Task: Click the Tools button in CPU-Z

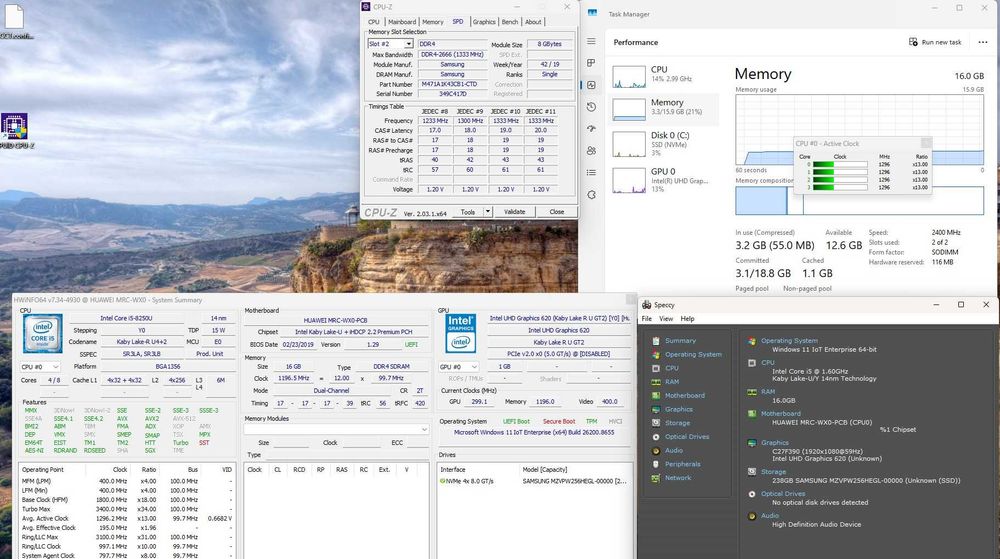Action: (467, 212)
